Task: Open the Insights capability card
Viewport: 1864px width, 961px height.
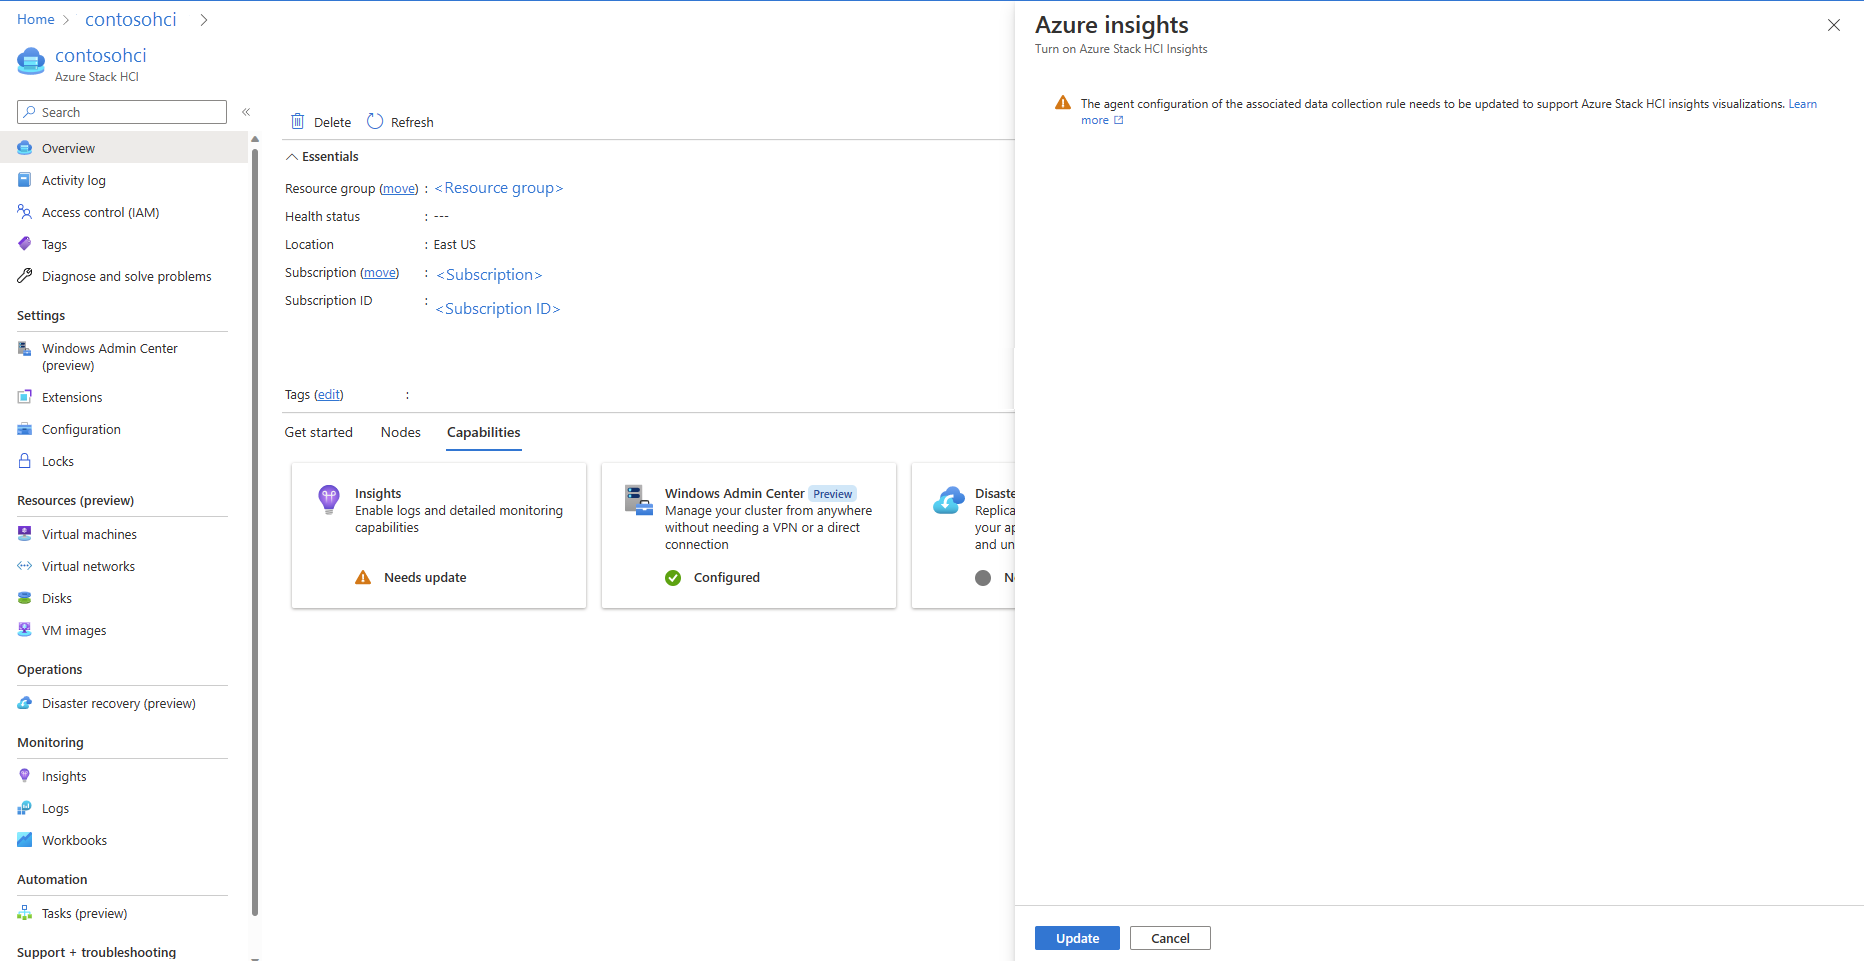Action: tap(439, 535)
